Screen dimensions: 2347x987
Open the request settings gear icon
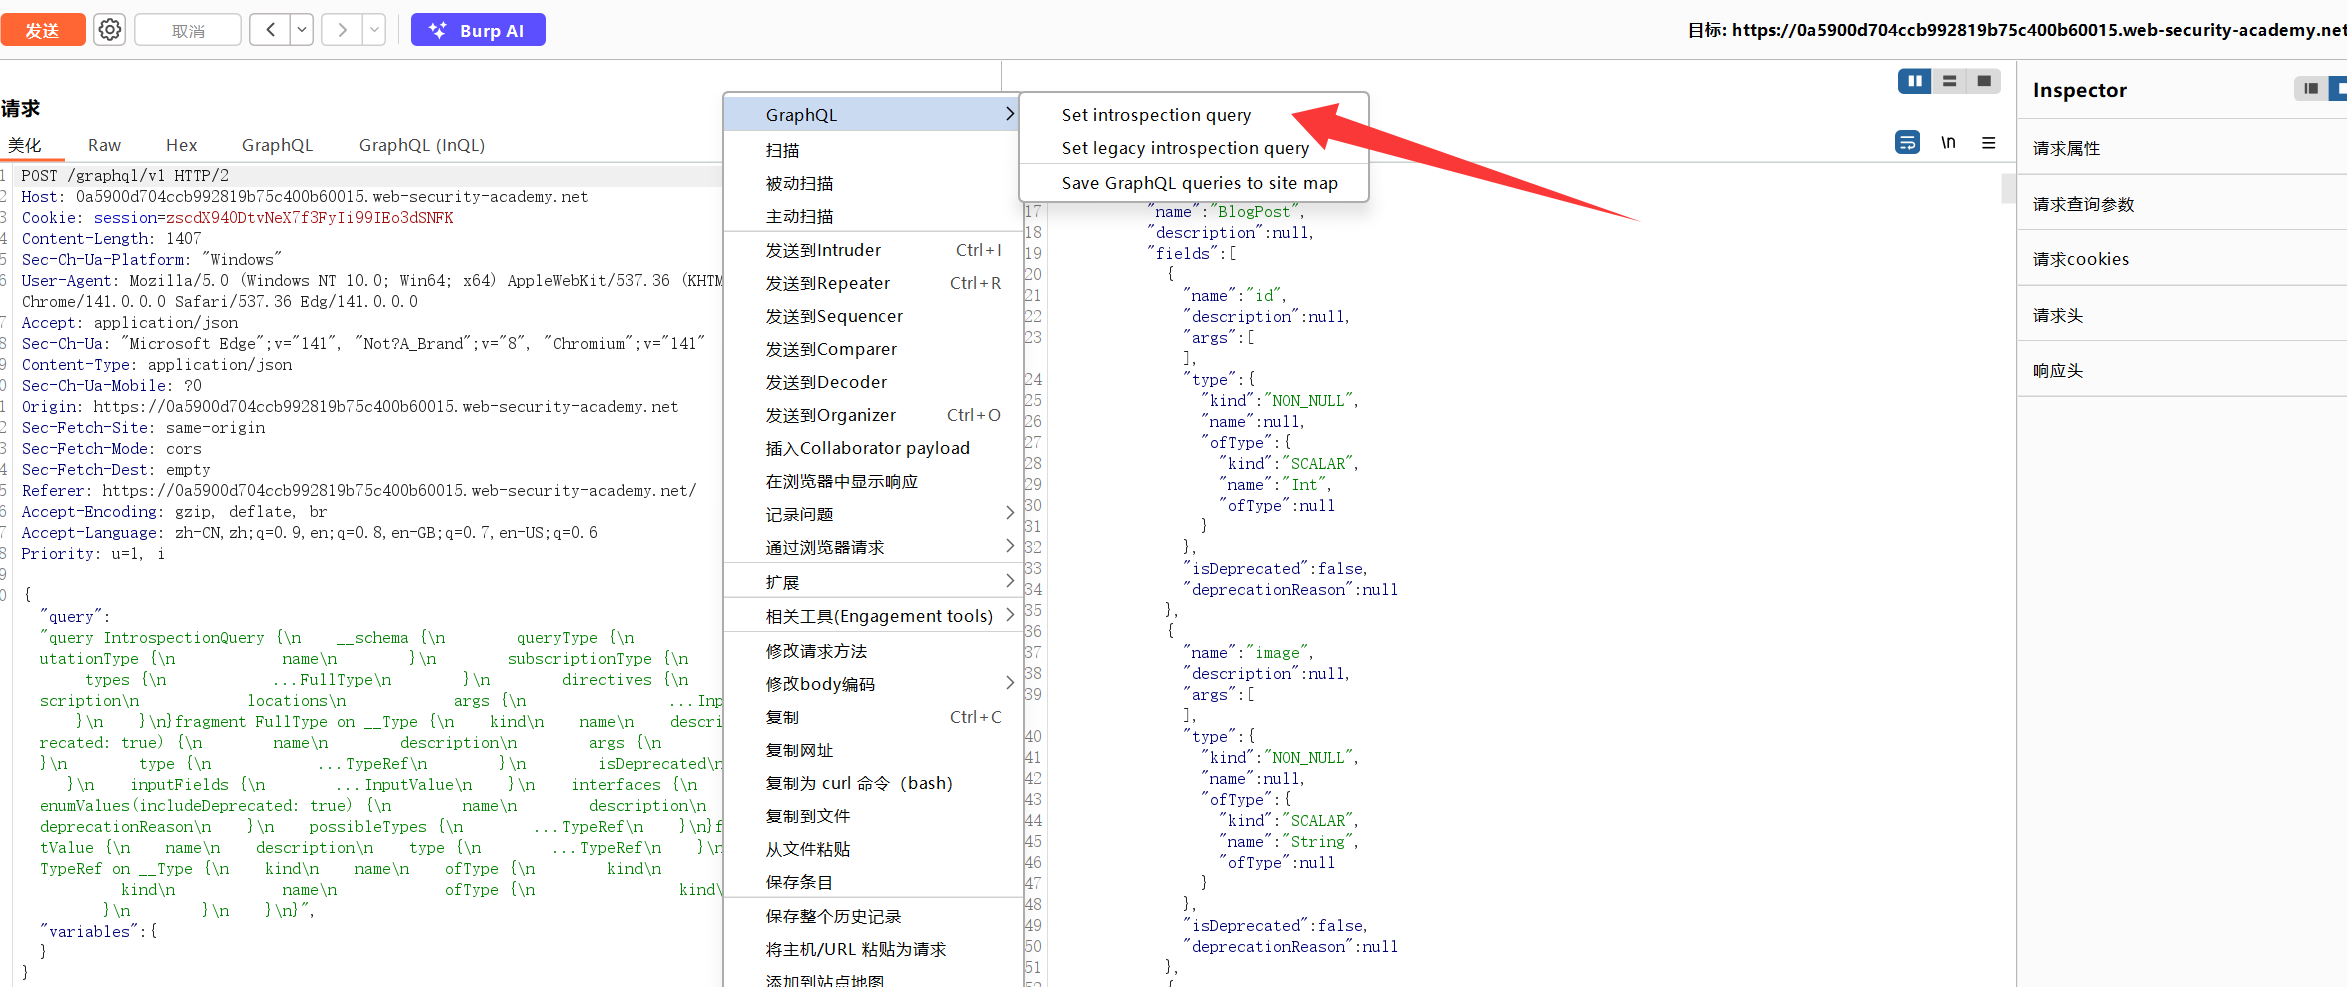(110, 30)
